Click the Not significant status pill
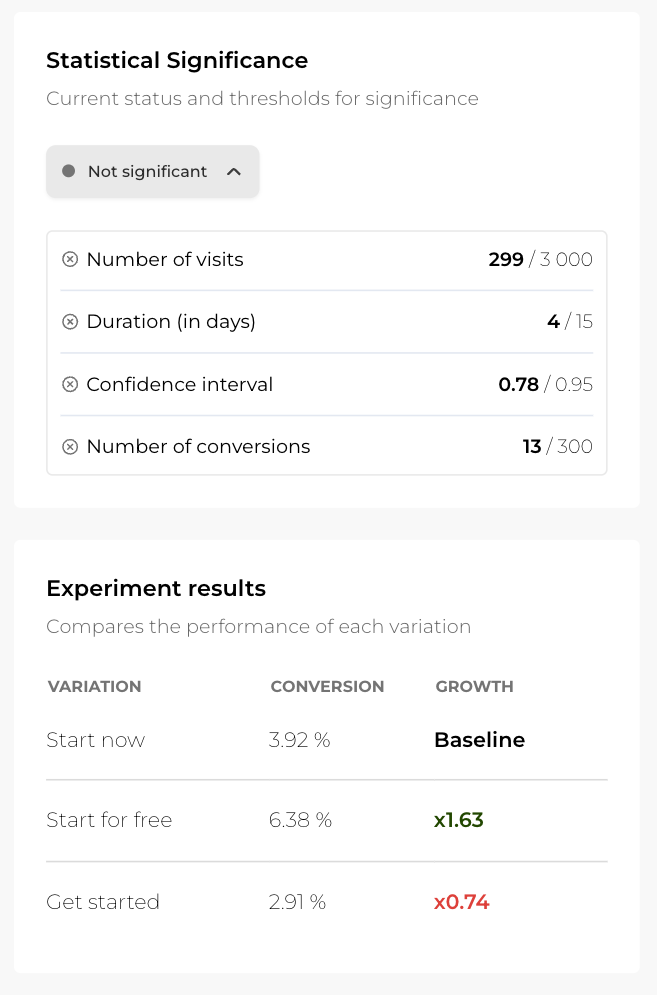Viewport: 657px width, 995px height. click(x=152, y=171)
